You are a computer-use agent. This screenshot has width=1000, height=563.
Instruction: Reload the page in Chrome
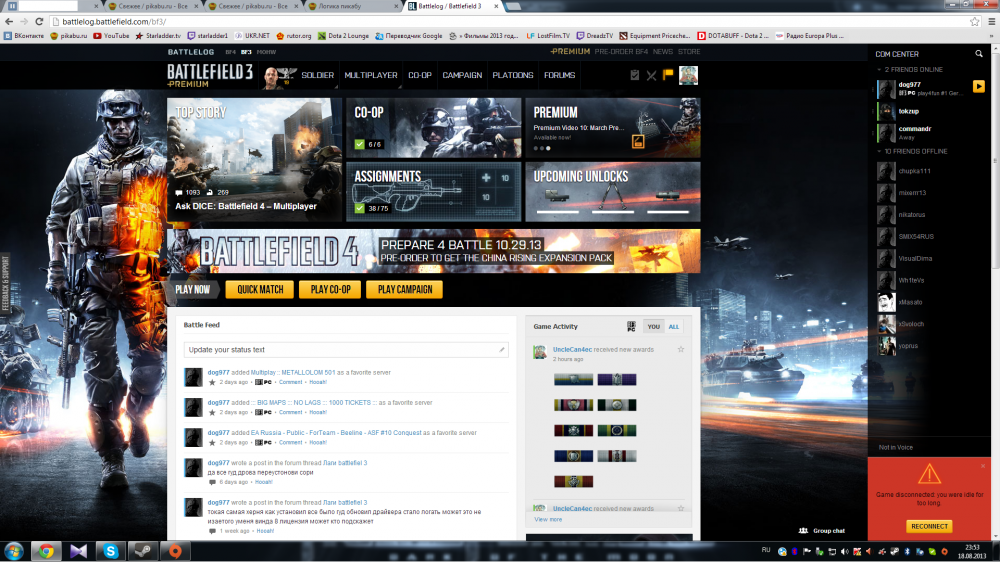(x=39, y=22)
